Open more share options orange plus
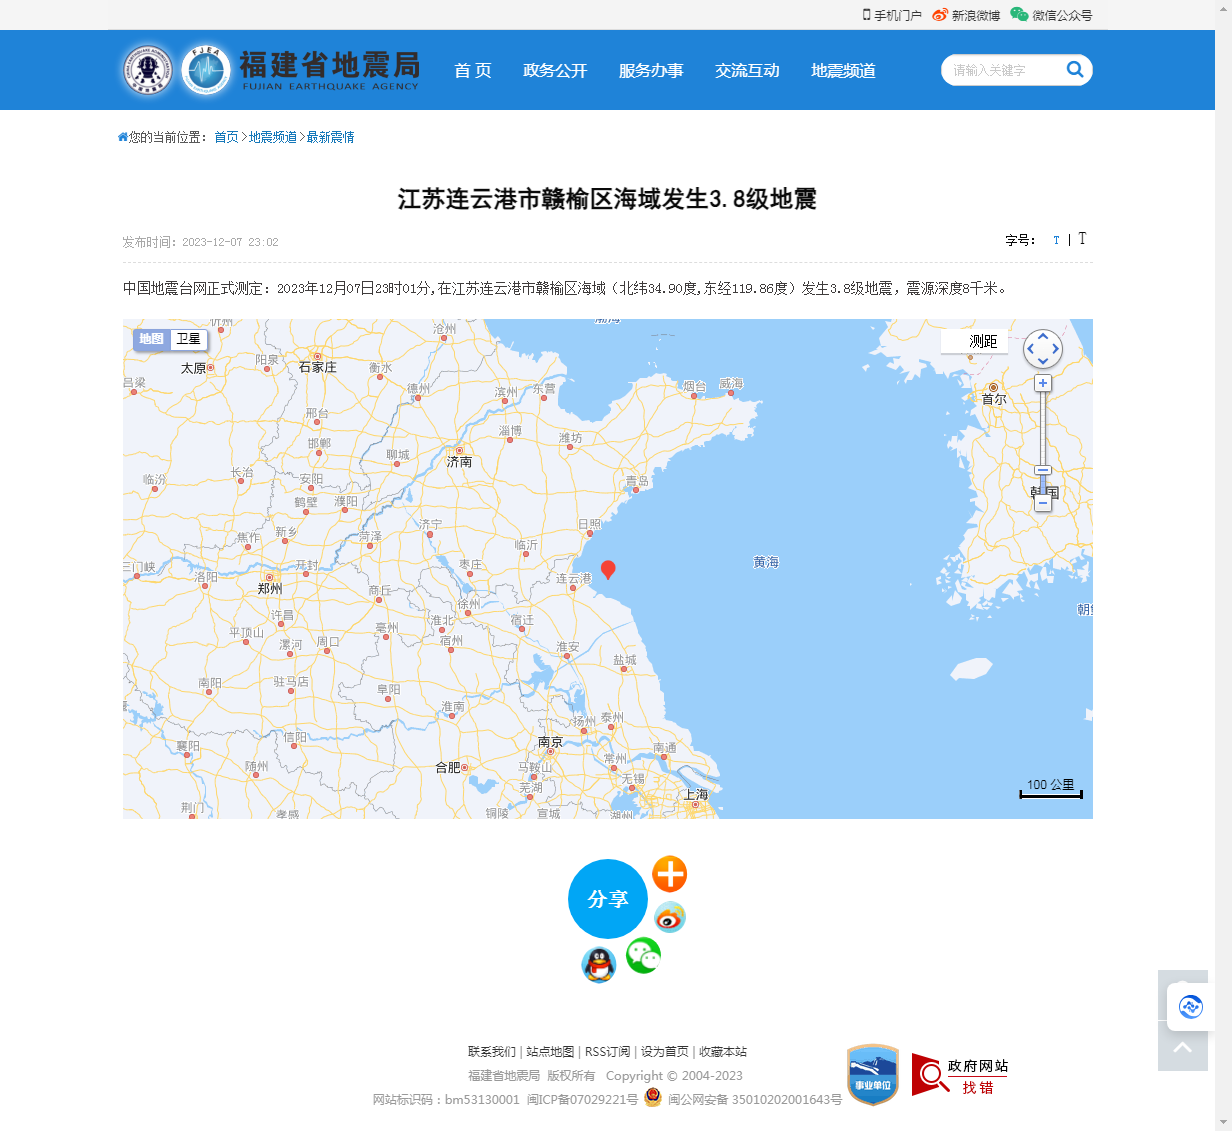1232x1131 pixels. tap(669, 874)
